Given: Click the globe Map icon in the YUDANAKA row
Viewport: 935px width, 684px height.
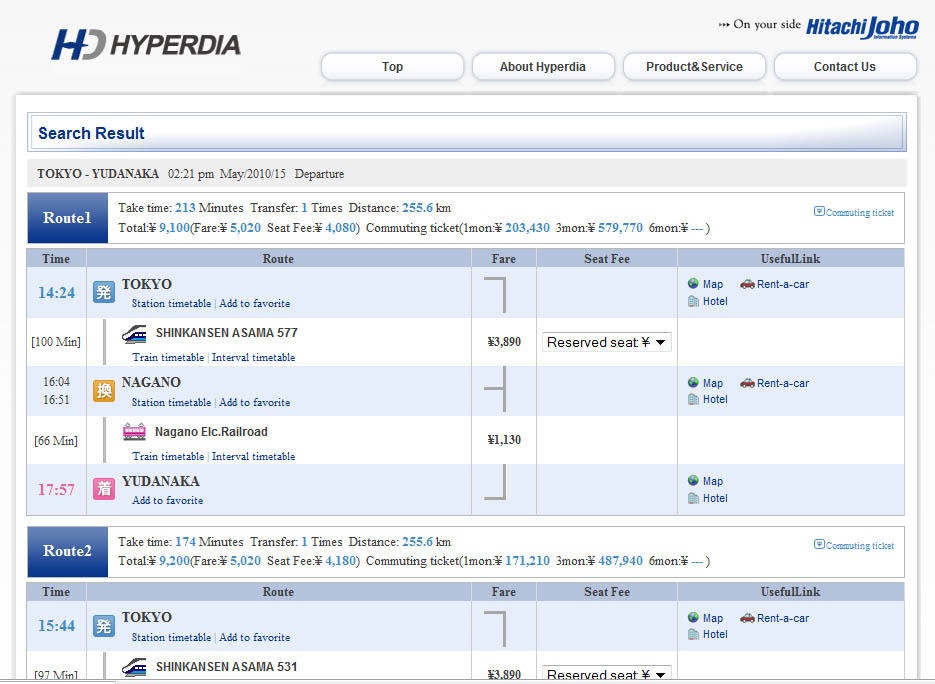Looking at the screenshot, I should click(693, 481).
